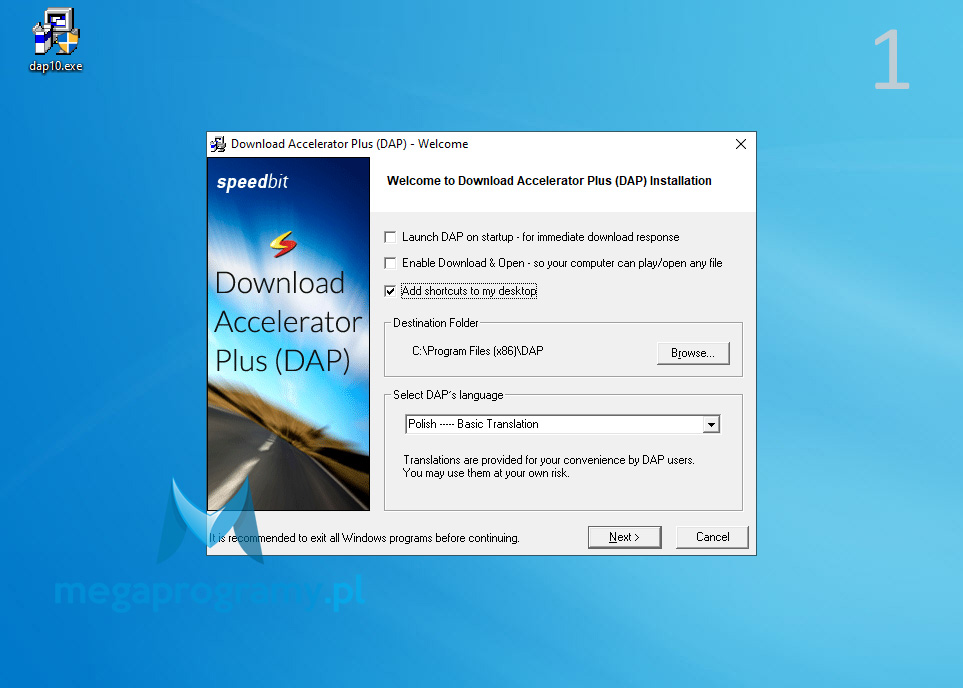Proceed with the Next button
Image resolution: width=963 pixels, height=688 pixels.
625,537
